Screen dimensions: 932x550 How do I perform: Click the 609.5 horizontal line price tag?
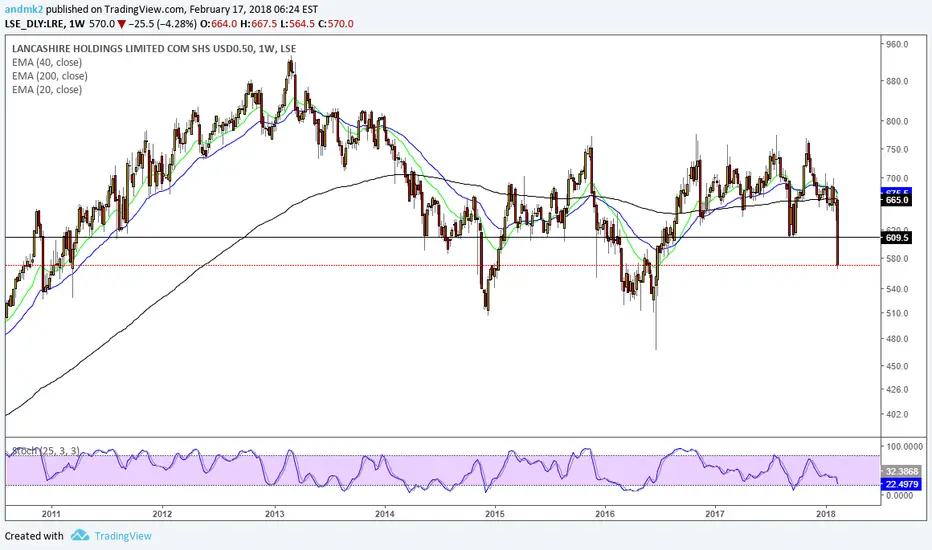click(896, 238)
